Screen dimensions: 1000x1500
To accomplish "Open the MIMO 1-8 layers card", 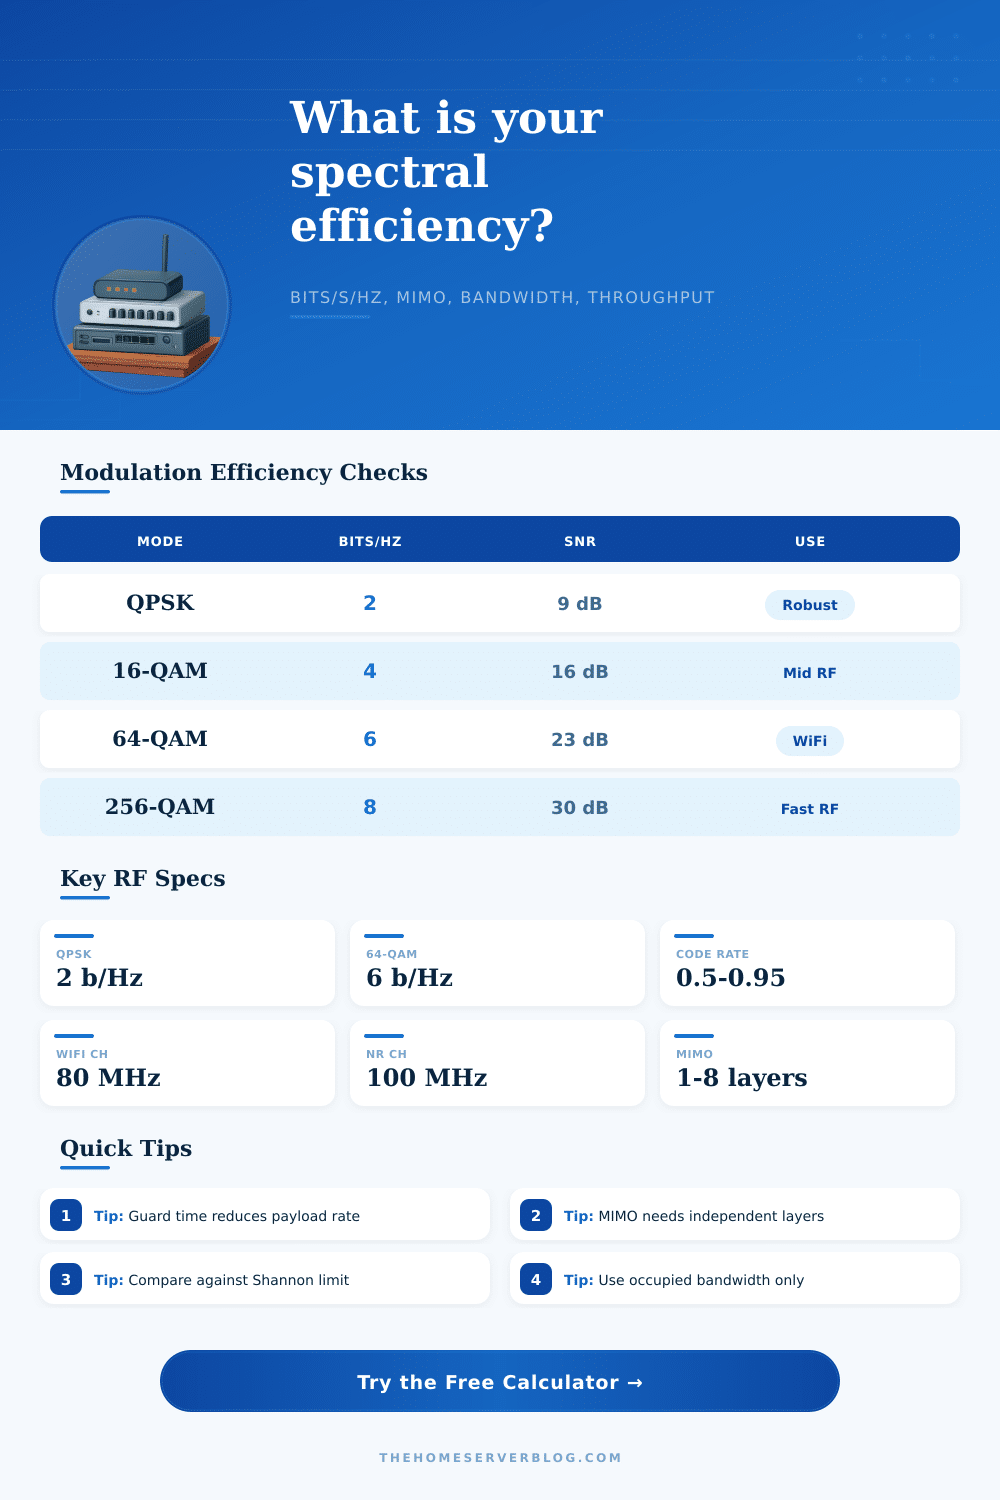I will pyautogui.click(x=807, y=1063).
